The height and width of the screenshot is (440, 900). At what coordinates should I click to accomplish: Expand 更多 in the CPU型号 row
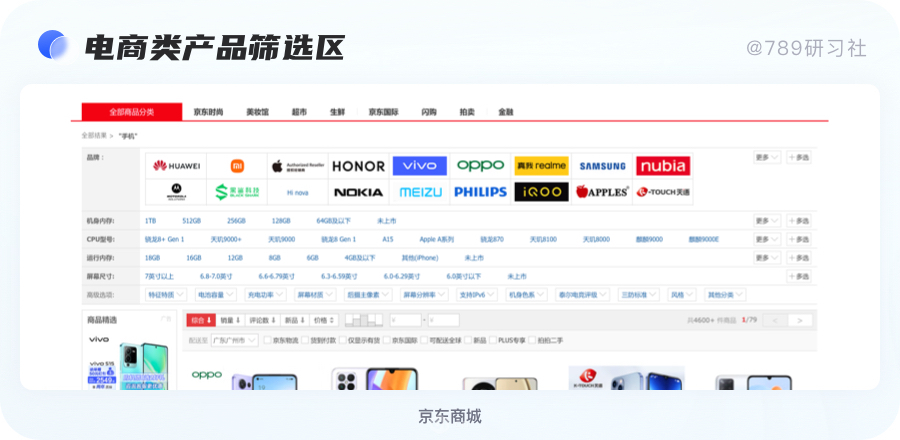coord(767,239)
